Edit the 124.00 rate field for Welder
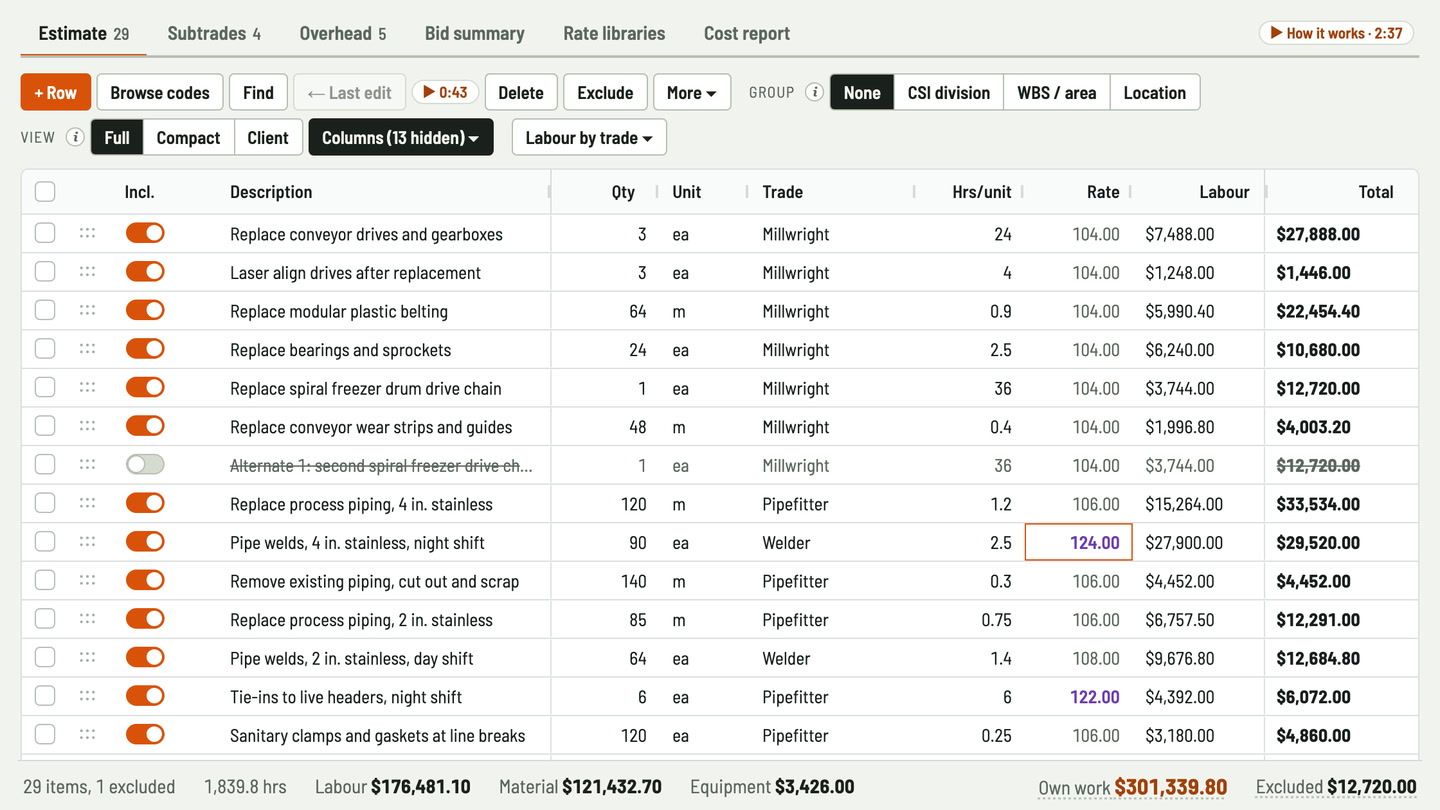 1079,542
